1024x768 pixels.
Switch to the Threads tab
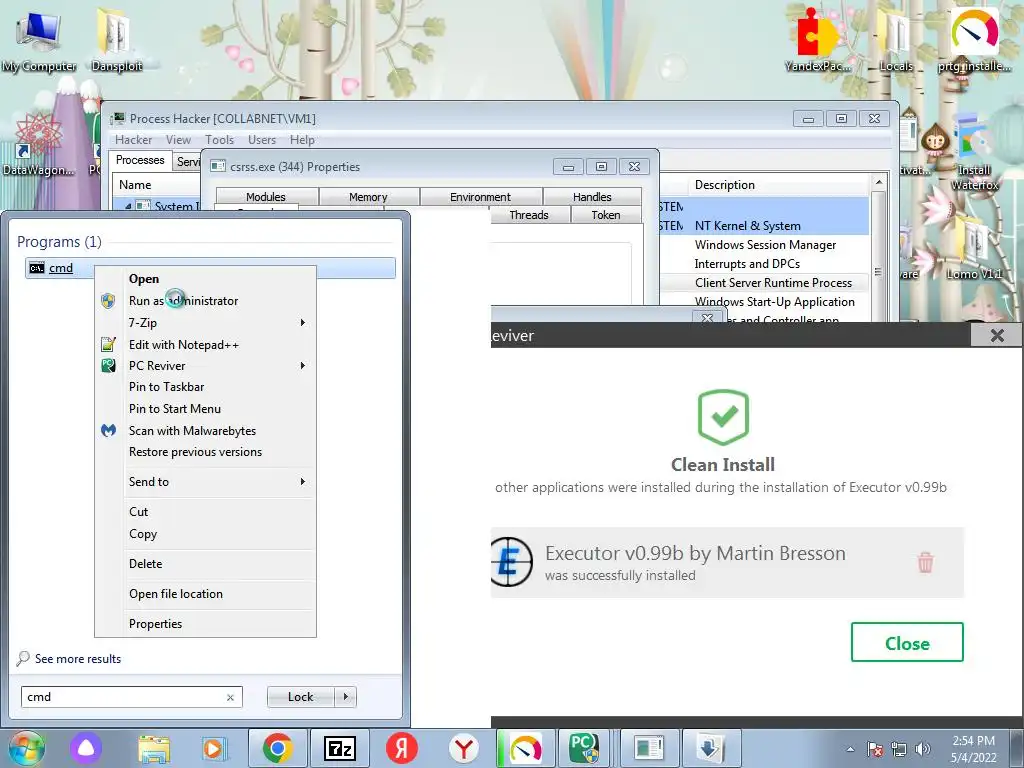coord(529,215)
